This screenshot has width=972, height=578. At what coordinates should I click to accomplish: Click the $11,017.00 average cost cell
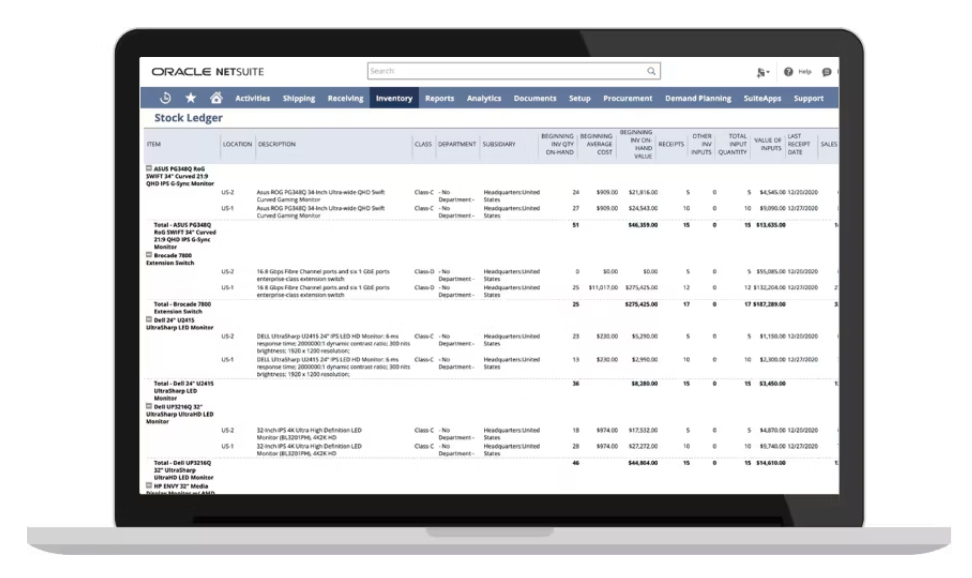[x=603, y=288]
